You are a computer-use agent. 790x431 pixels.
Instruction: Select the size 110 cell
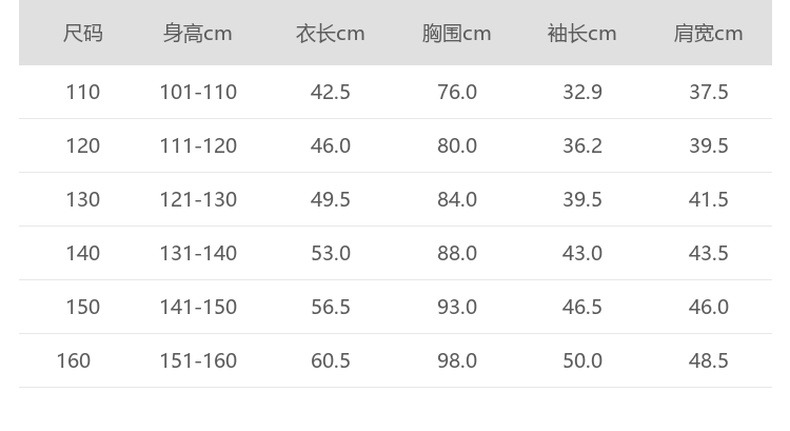point(83,92)
